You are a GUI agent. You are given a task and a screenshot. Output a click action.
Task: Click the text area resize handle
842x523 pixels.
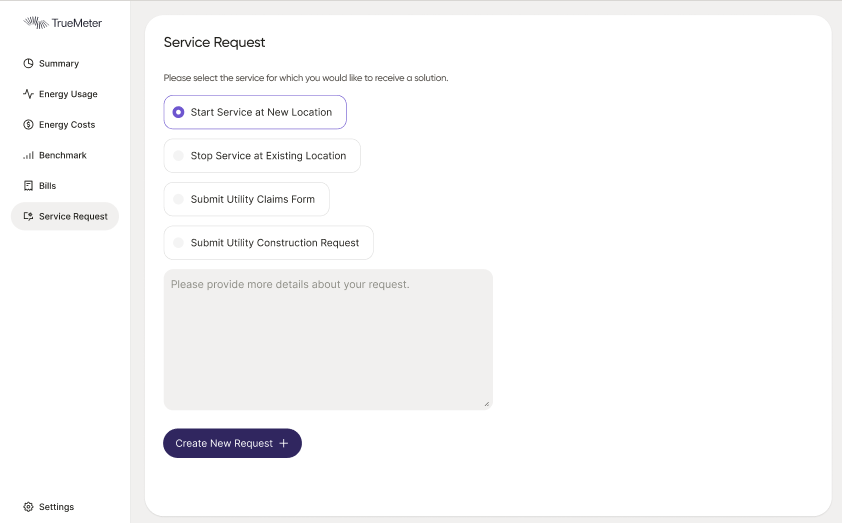[487, 404]
